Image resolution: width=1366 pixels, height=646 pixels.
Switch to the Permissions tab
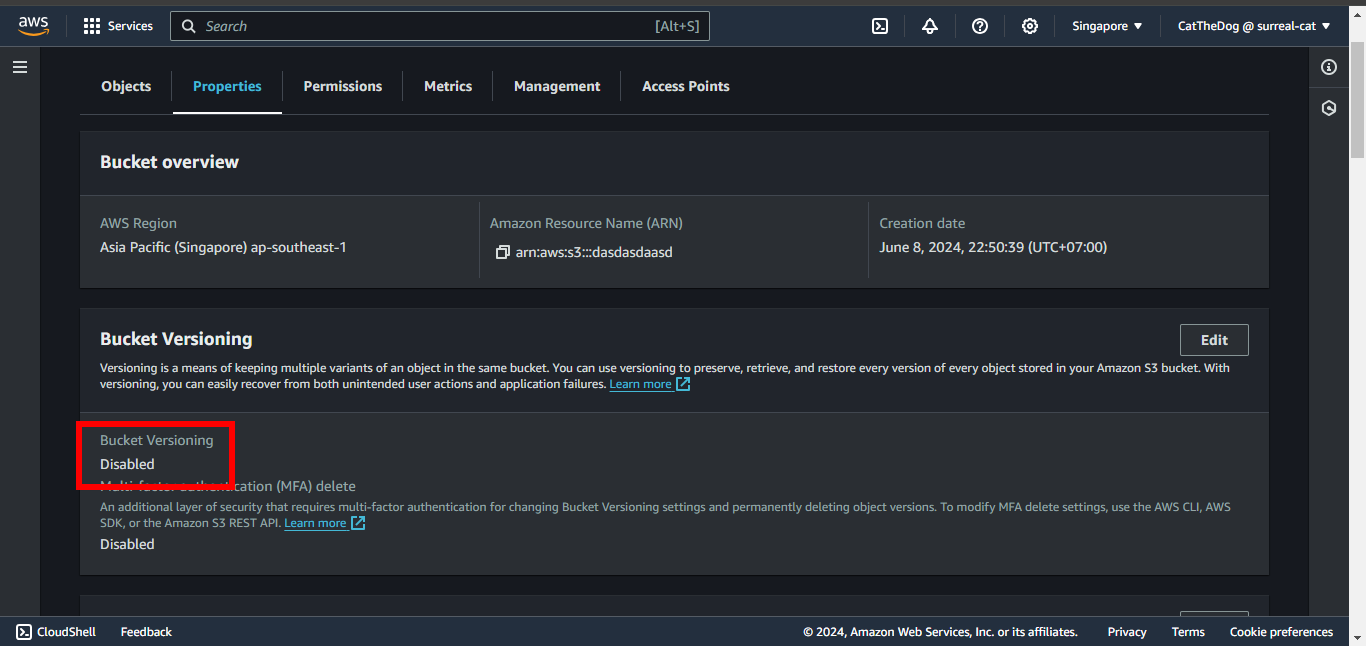tap(342, 86)
